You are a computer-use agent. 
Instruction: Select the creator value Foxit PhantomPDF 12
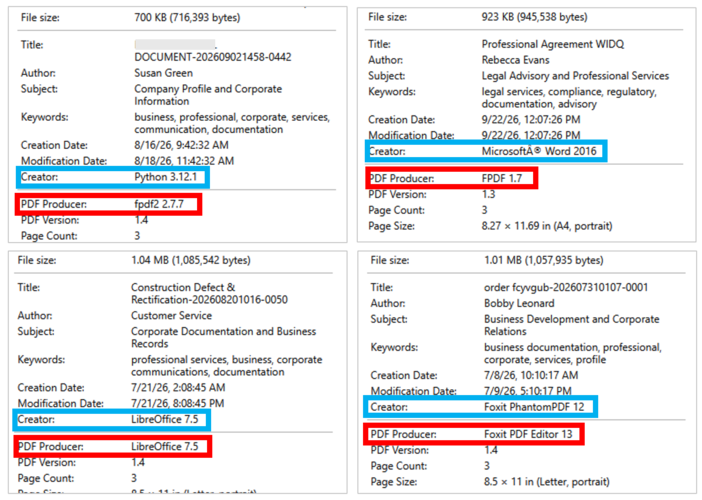[x=534, y=407]
